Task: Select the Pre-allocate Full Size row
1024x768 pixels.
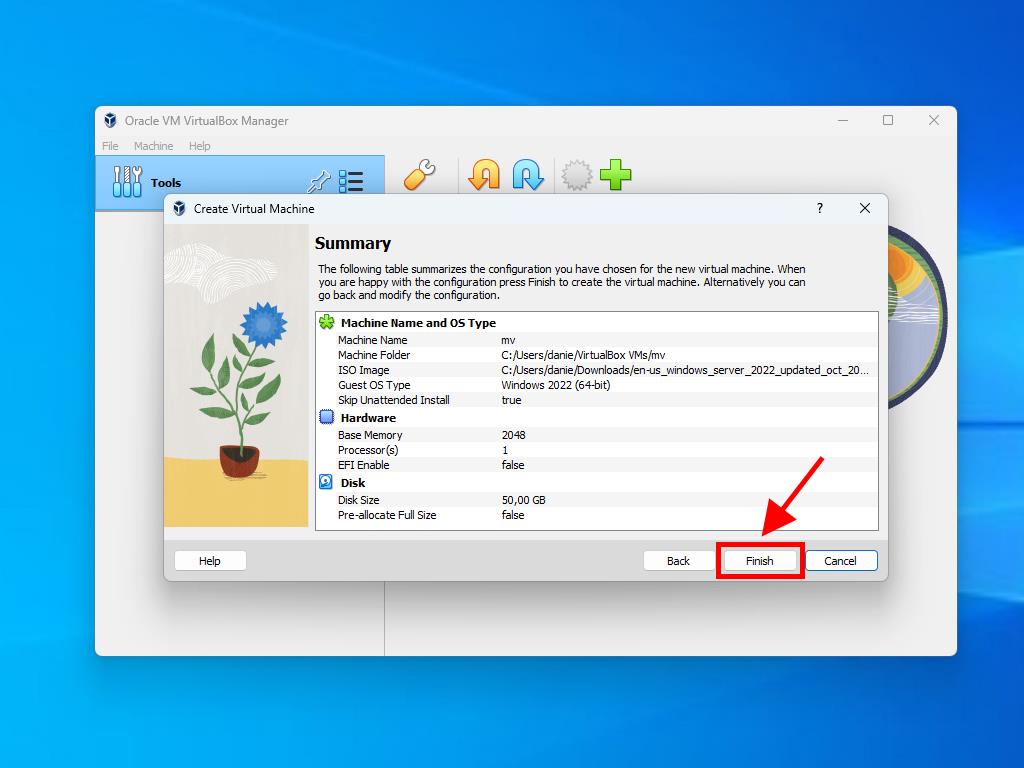Action: [x=596, y=515]
